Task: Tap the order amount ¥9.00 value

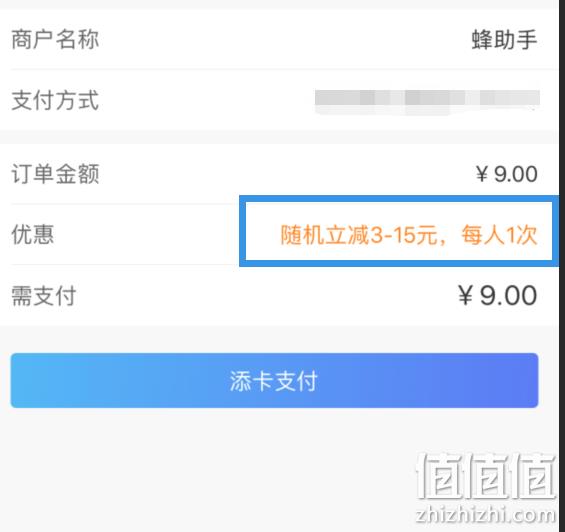Action: pyautogui.click(x=507, y=174)
